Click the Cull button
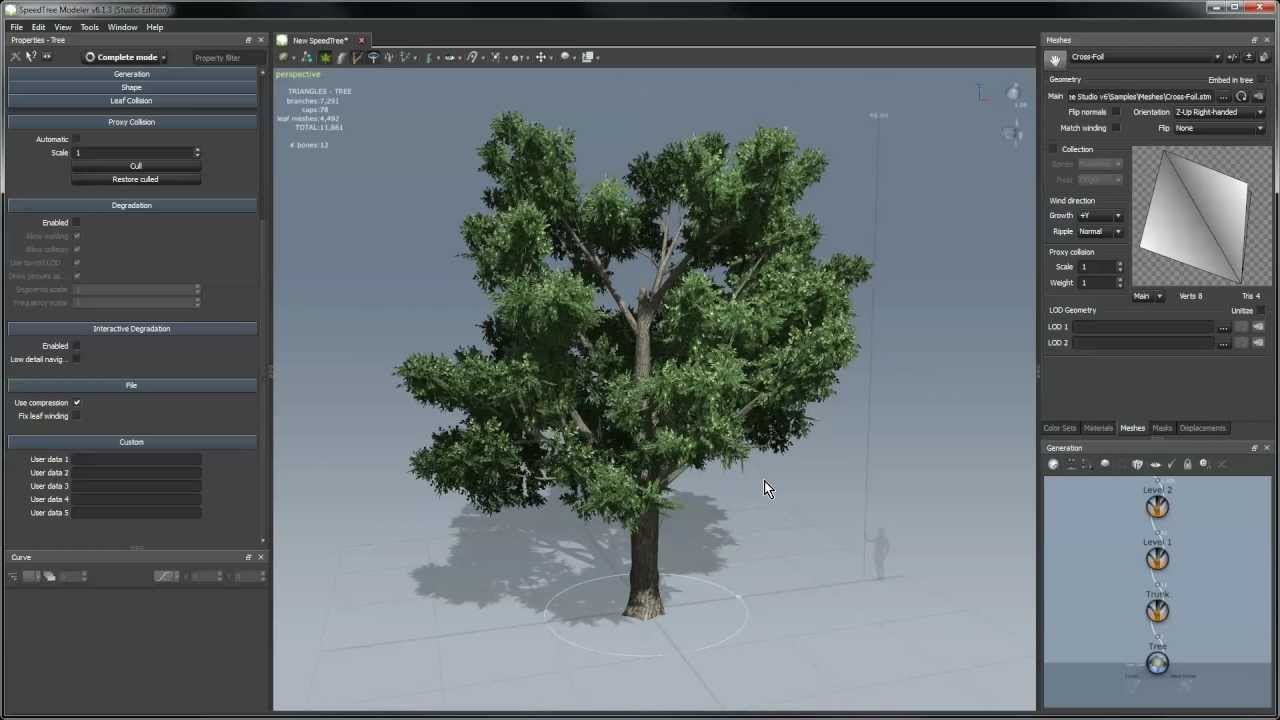 click(136, 166)
